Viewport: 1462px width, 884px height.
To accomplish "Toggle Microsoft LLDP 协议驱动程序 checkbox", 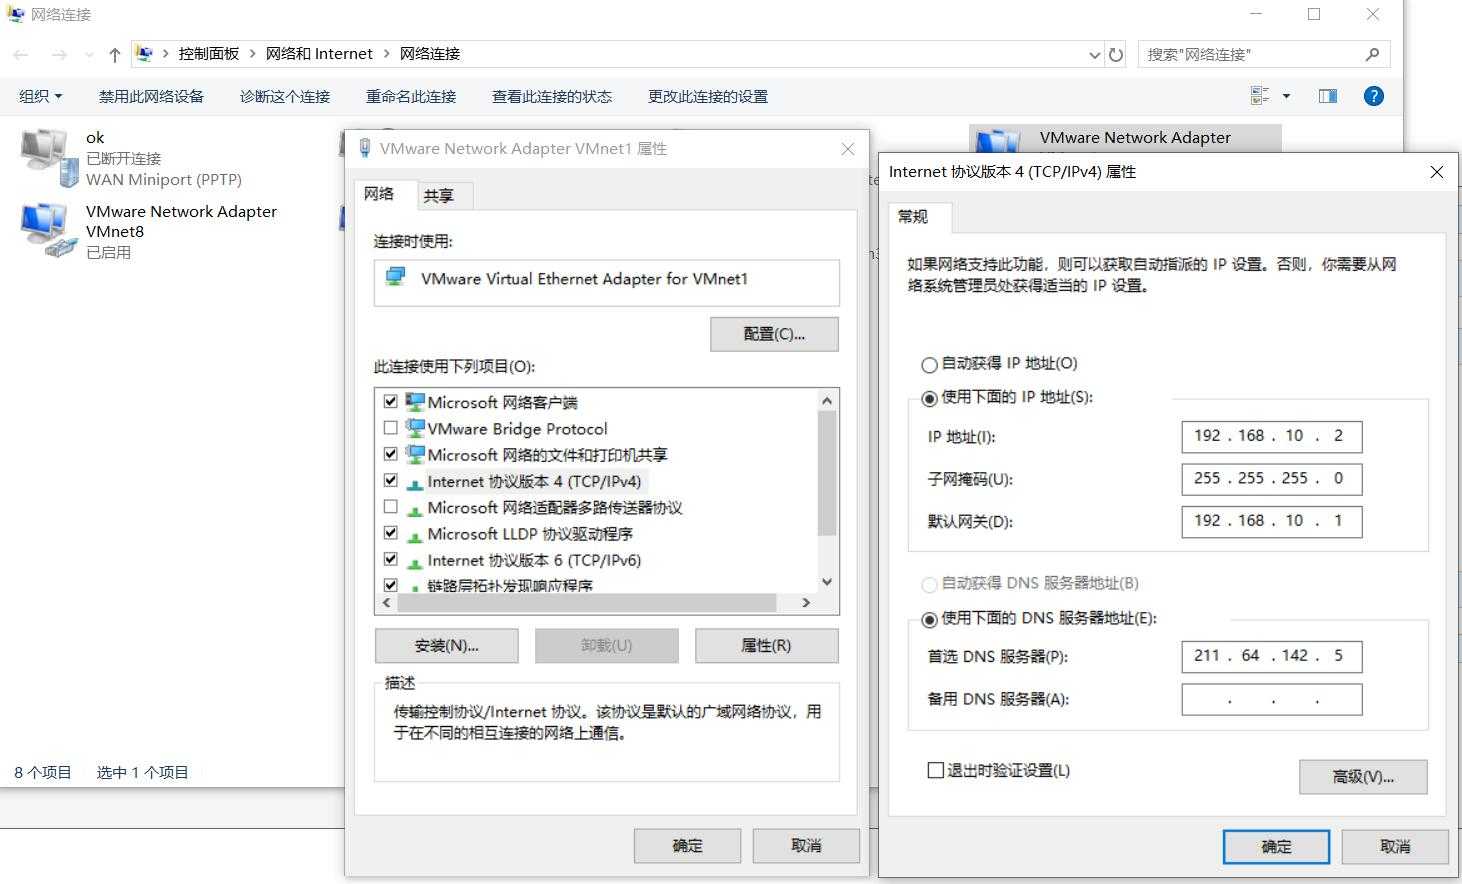I will 390,533.
